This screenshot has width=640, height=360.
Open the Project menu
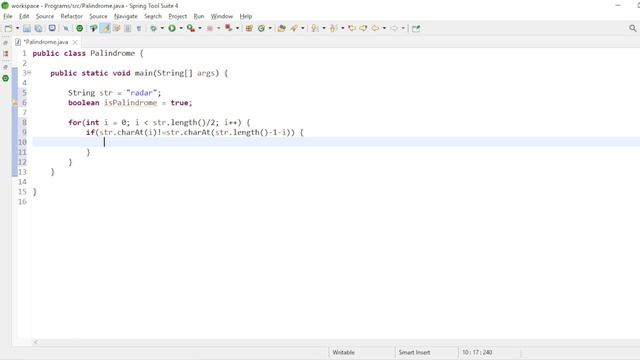(178, 16)
